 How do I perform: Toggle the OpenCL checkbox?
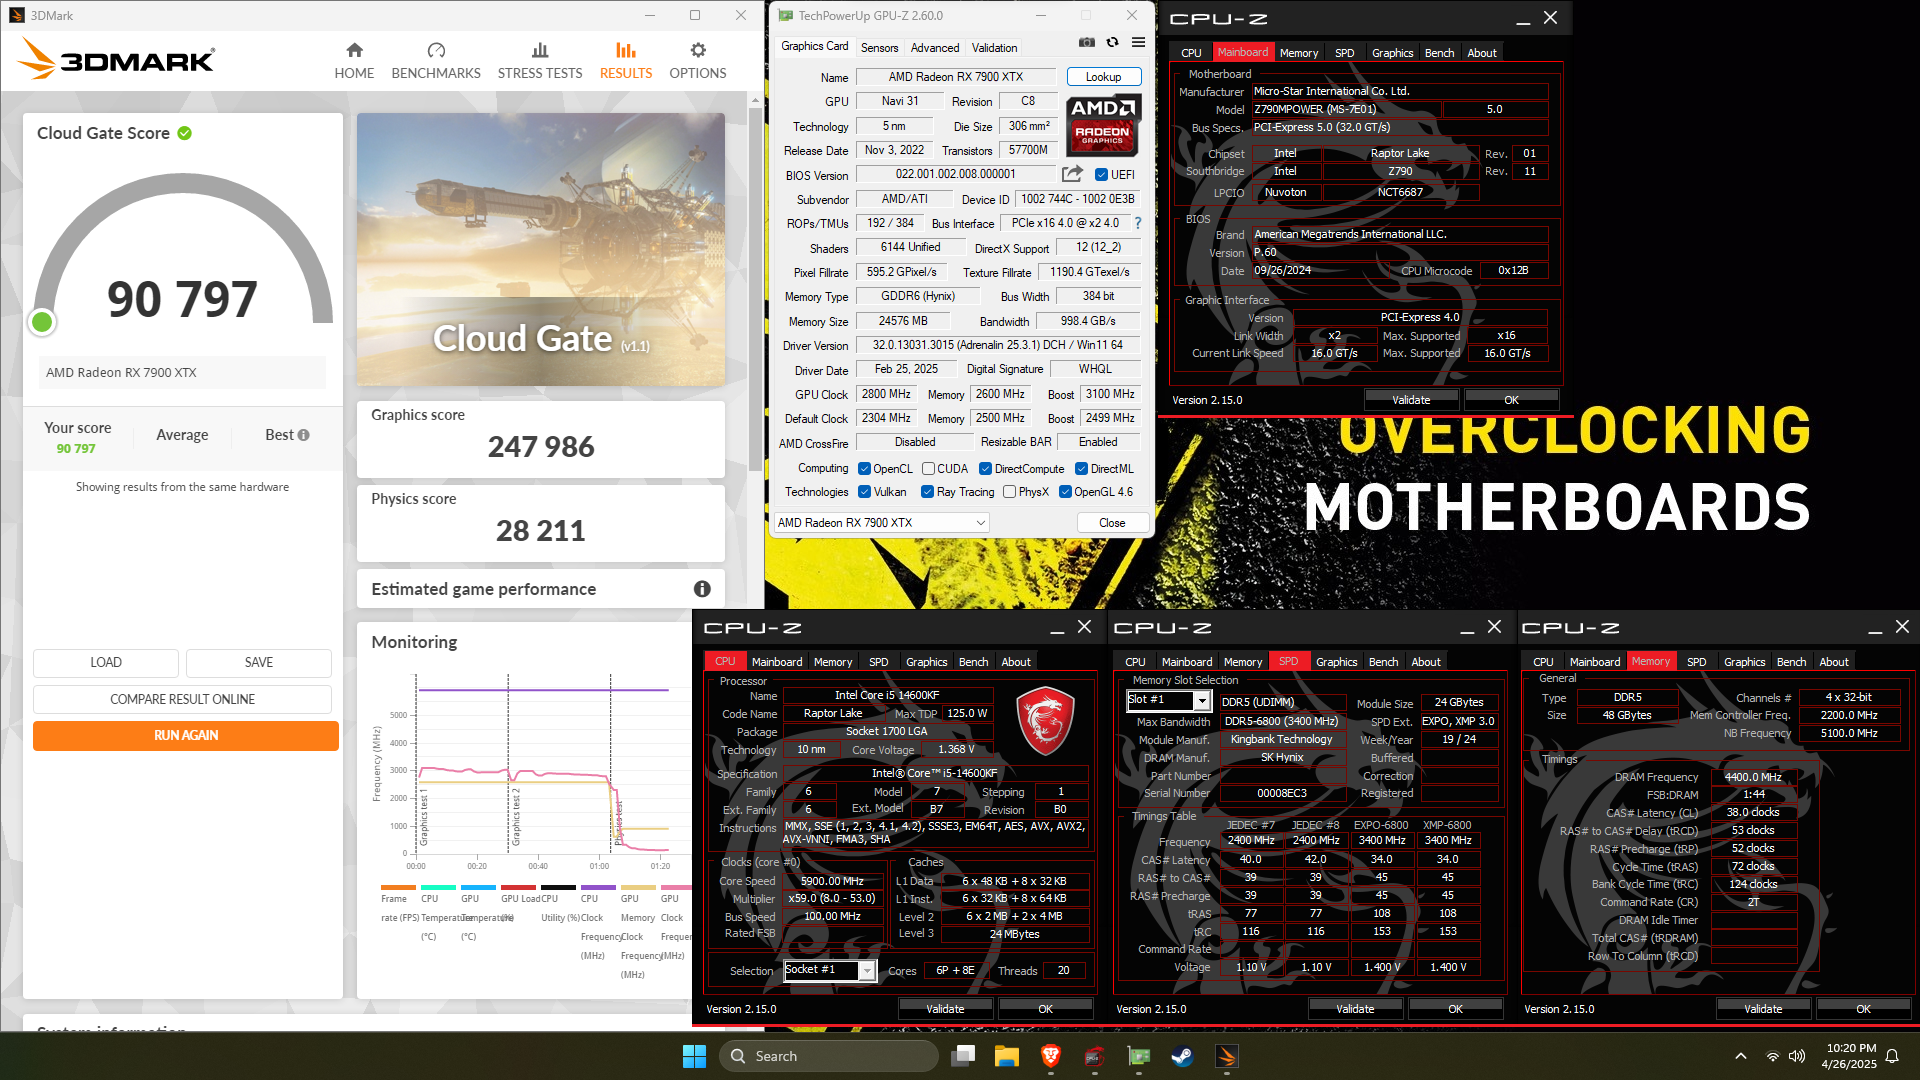[865, 468]
